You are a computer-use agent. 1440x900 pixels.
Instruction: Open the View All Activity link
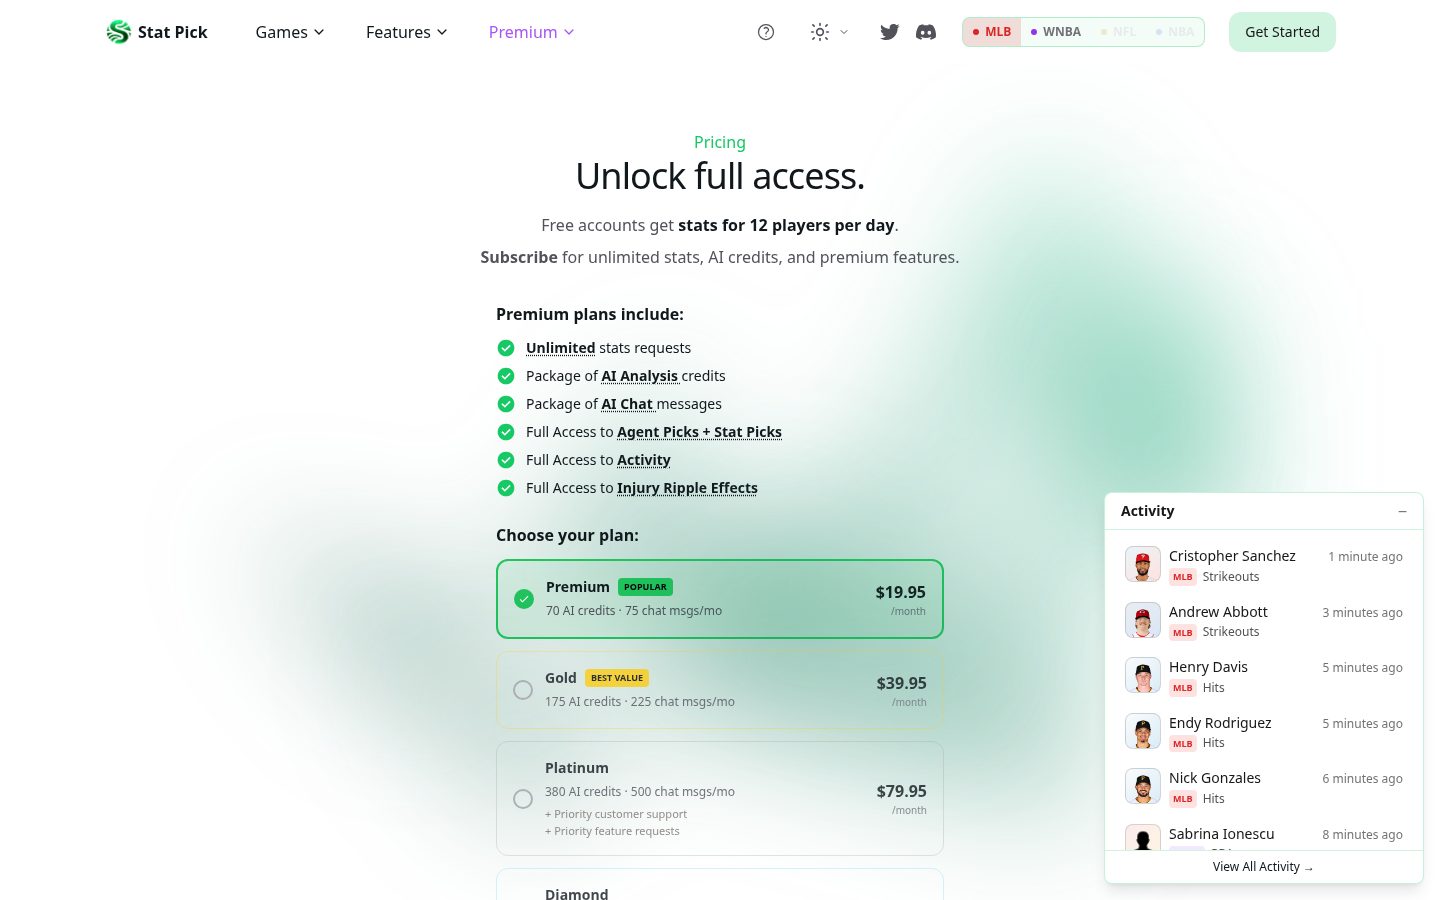click(1263, 867)
